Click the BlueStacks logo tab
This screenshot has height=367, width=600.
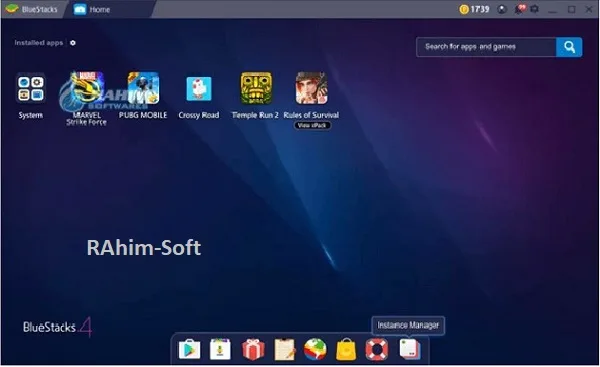(32, 9)
